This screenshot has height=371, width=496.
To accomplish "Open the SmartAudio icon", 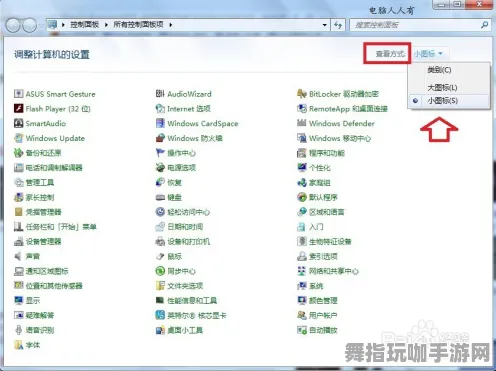I will pyautogui.click(x=18, y=123).
